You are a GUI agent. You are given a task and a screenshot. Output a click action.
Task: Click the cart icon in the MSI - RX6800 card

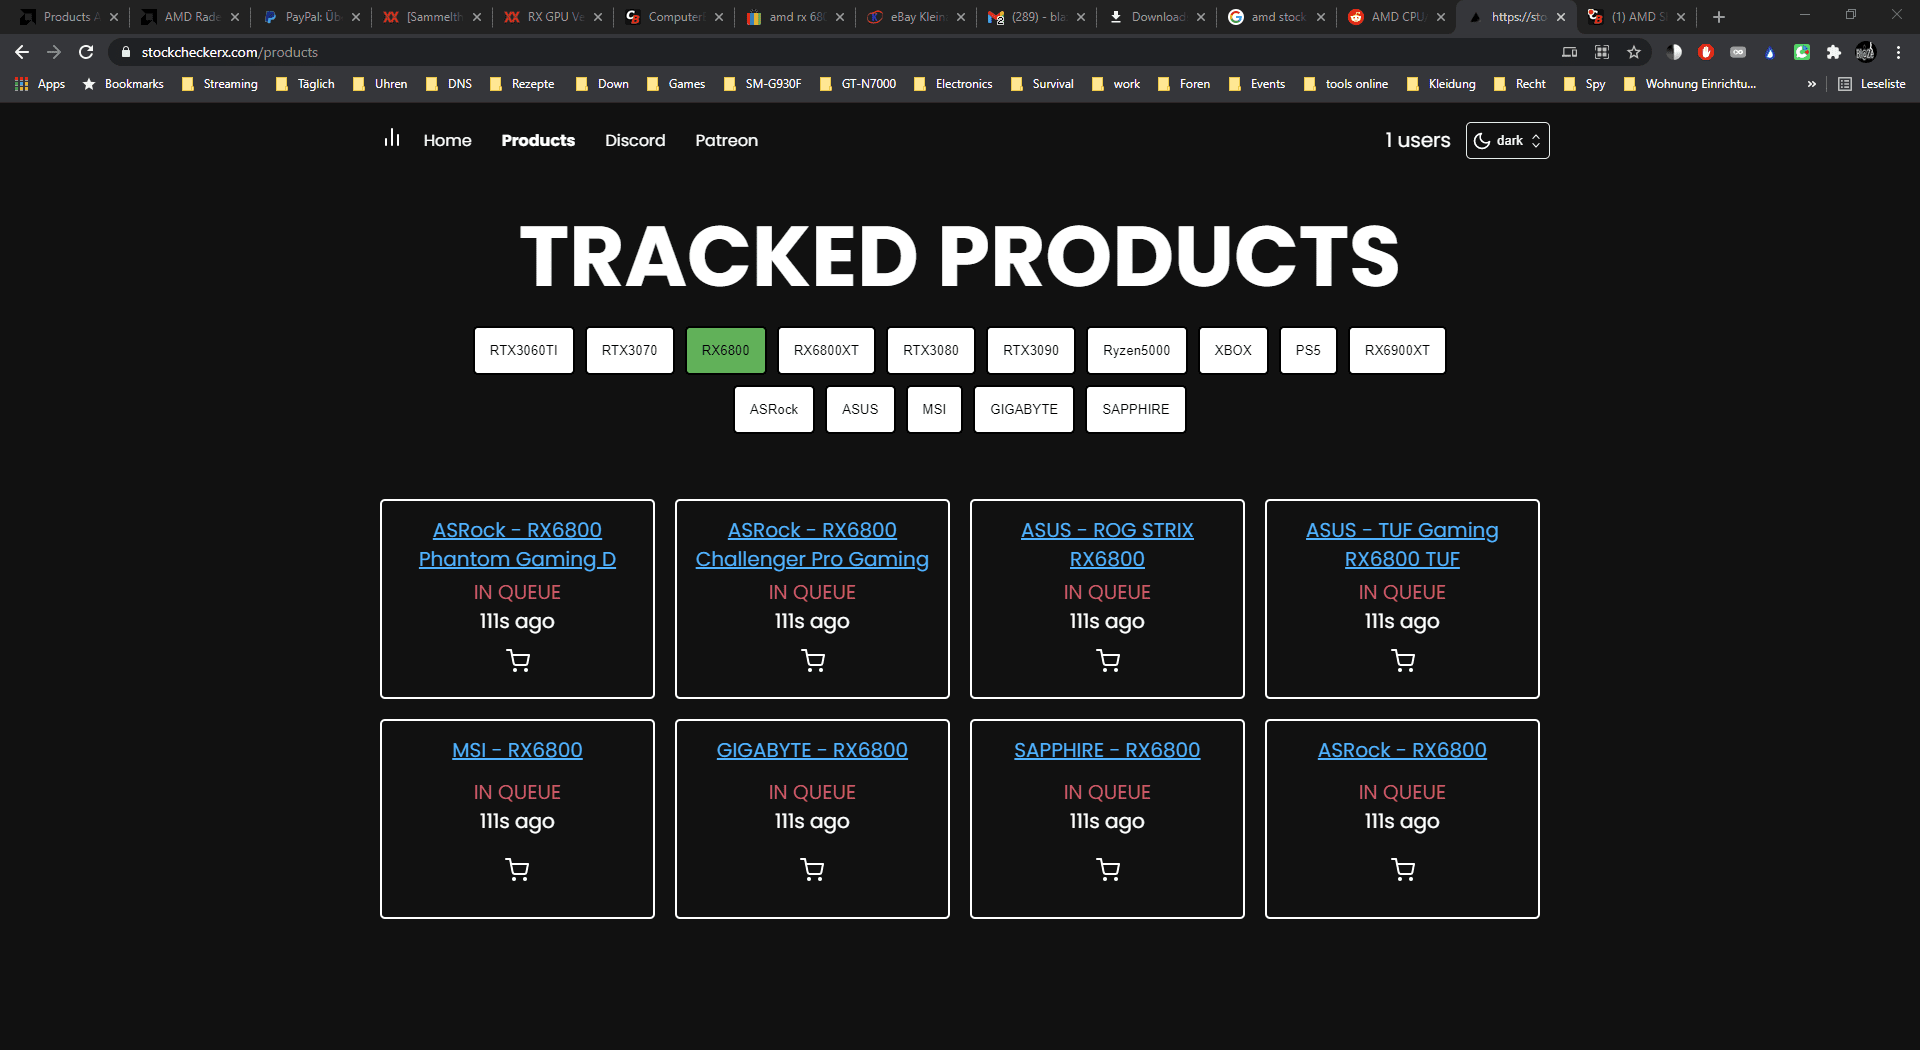click(x=517, y=869)
